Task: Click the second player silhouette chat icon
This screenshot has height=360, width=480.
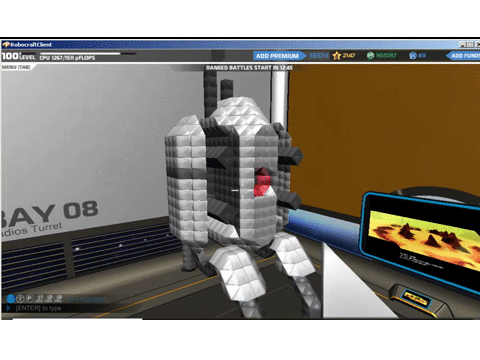Action: pos(49,298)
